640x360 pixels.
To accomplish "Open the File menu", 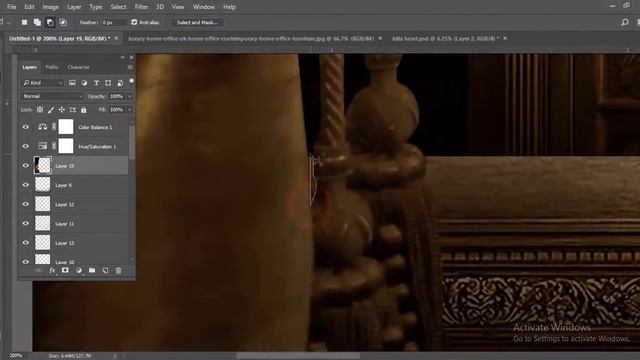I will click(11, 7).
